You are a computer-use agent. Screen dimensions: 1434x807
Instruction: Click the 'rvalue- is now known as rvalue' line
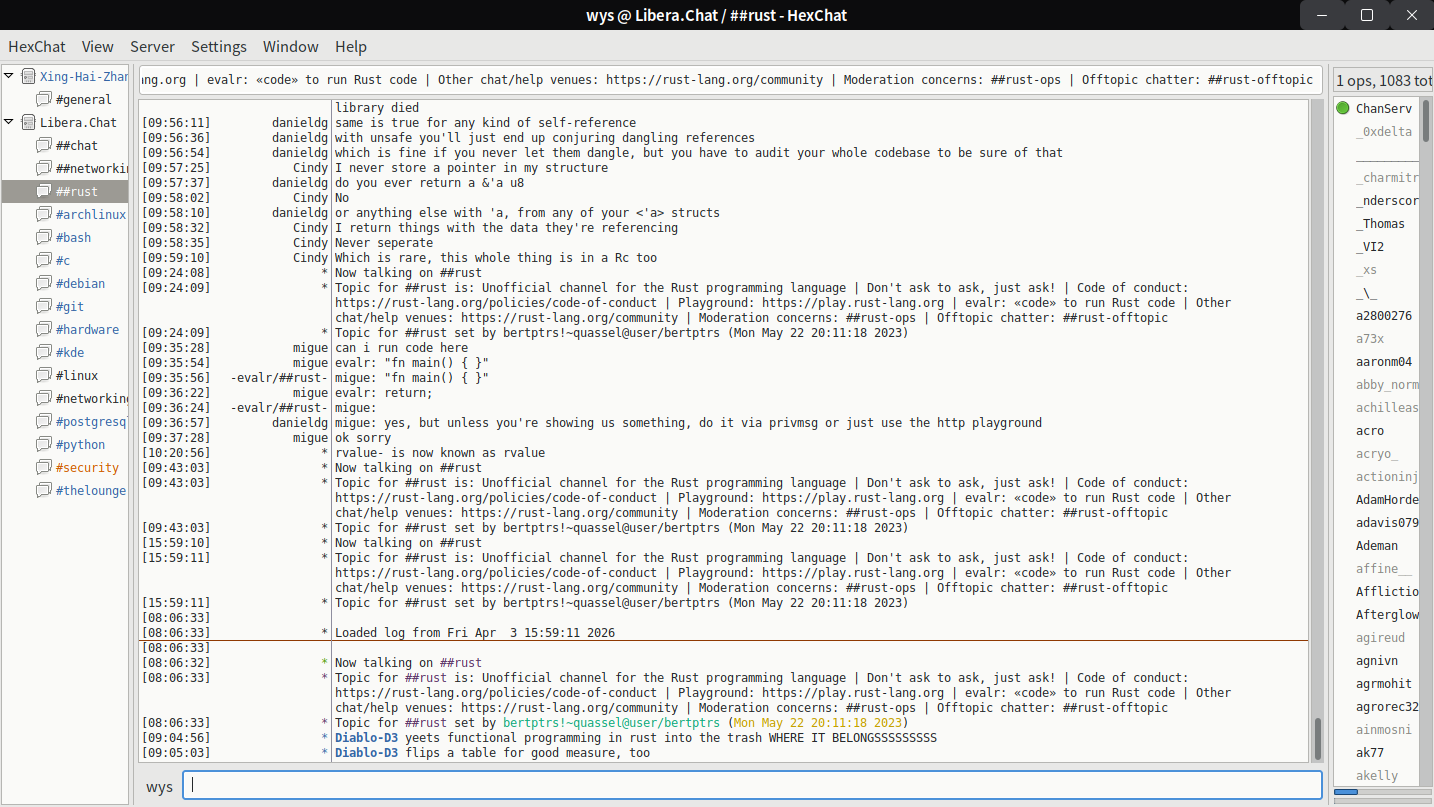[x=440, y=453]
